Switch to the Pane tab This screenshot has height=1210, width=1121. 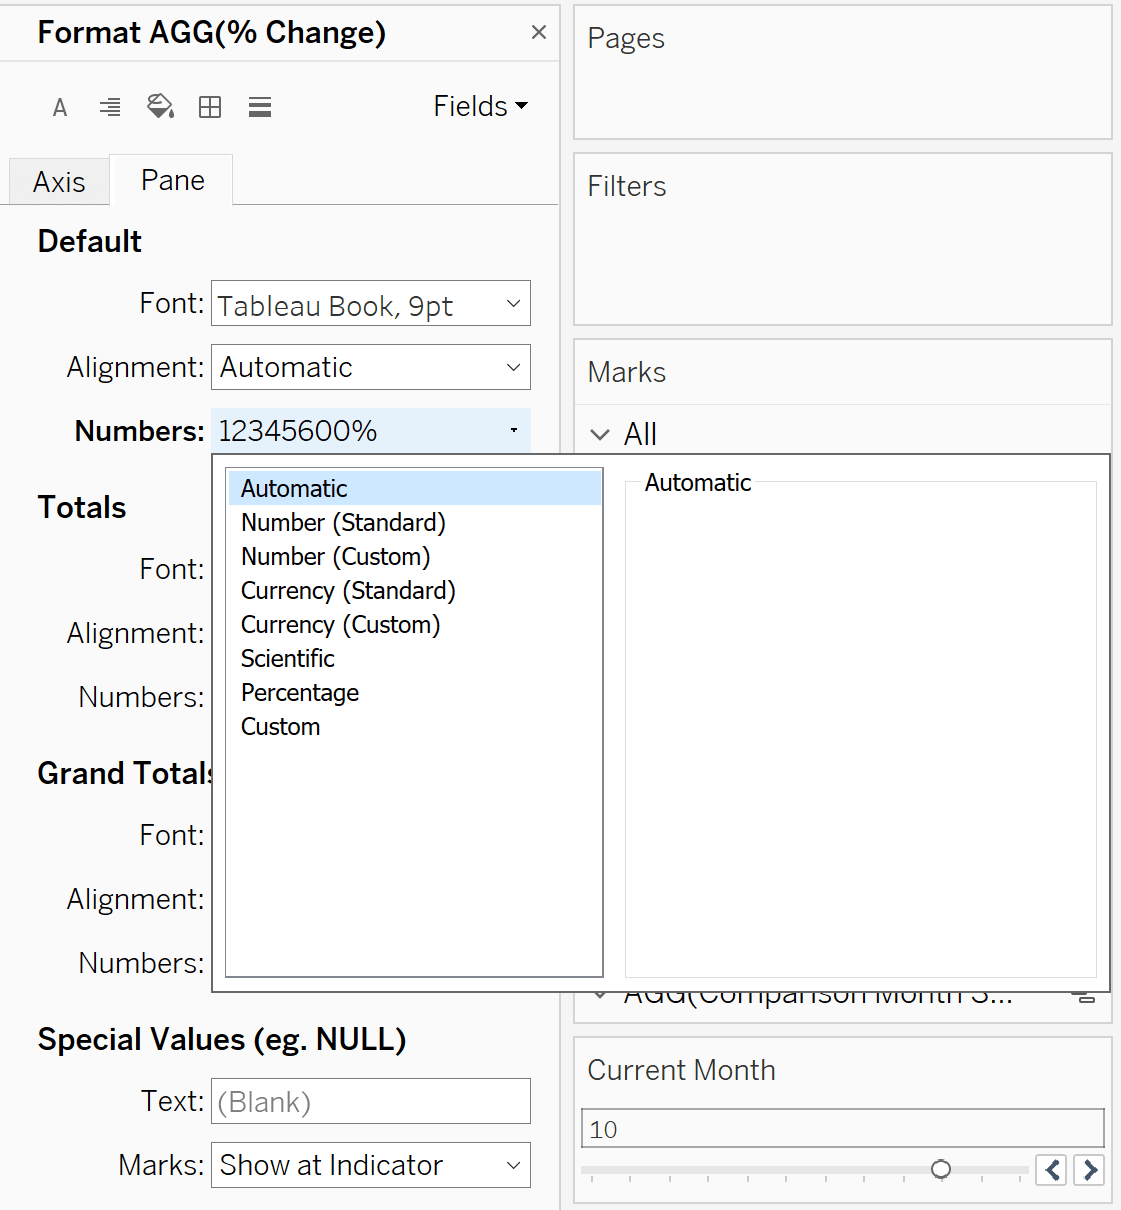click(172, 180)
